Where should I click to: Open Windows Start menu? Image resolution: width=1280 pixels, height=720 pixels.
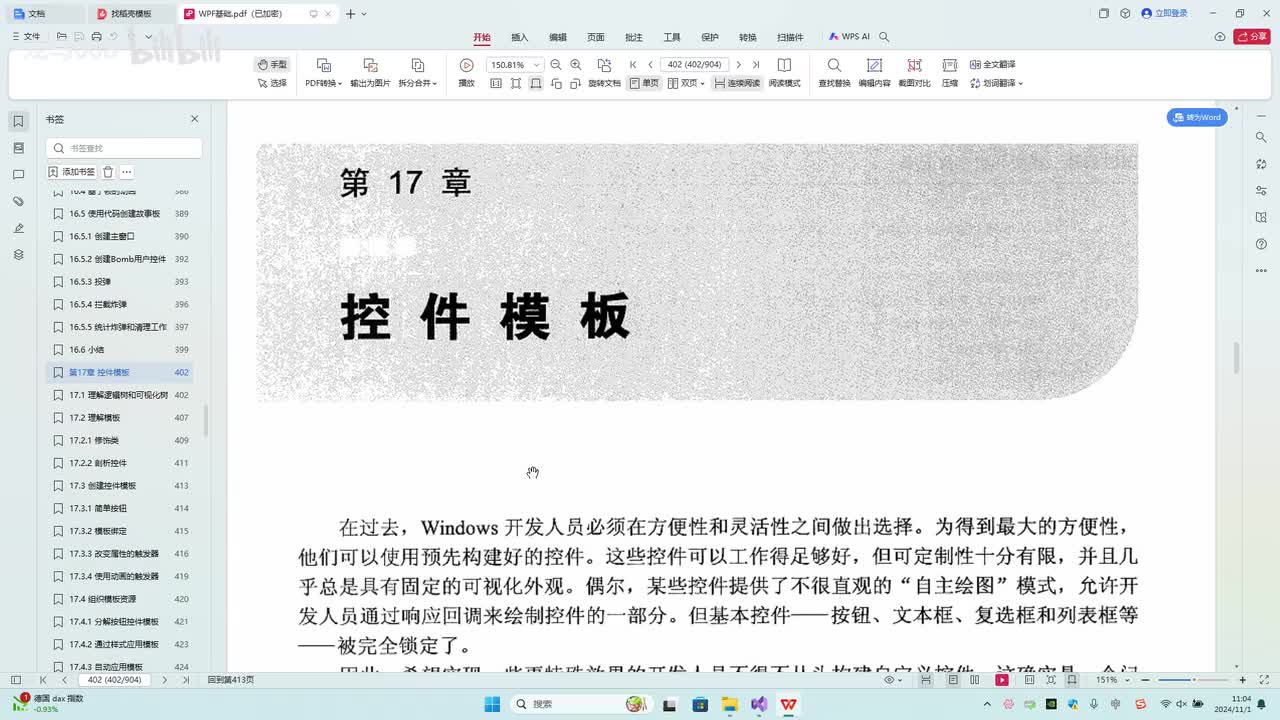[x=492, y=704]
